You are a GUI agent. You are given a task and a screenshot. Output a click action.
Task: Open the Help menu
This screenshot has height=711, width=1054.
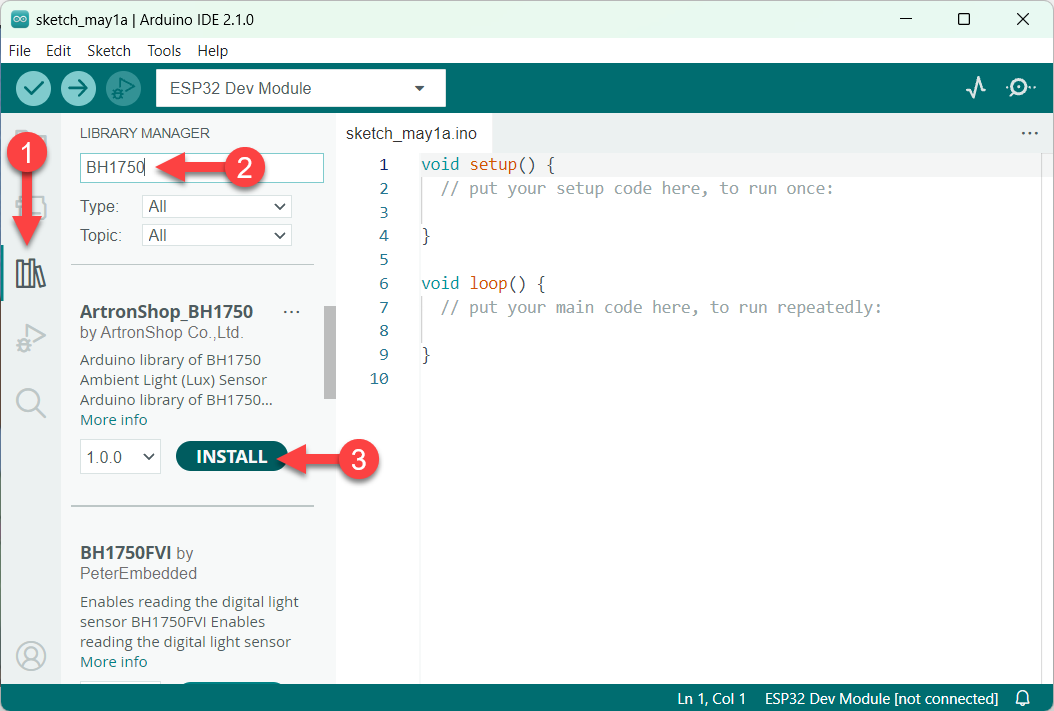click(212, 51)
